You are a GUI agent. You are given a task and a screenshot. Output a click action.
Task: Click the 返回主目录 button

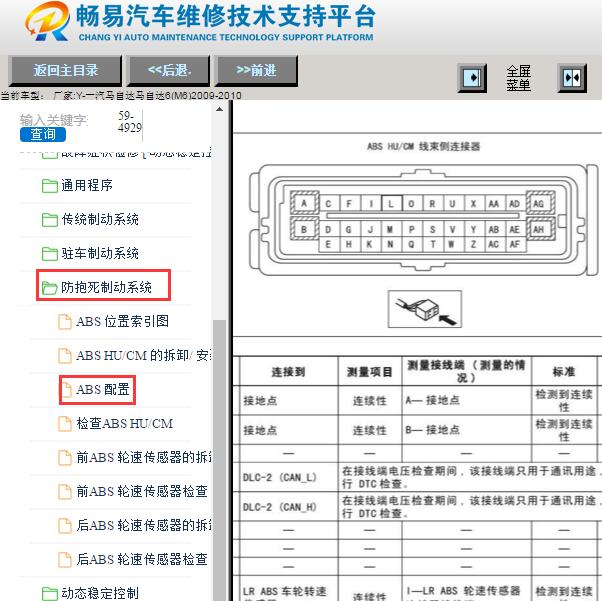[x=65, y=70]
